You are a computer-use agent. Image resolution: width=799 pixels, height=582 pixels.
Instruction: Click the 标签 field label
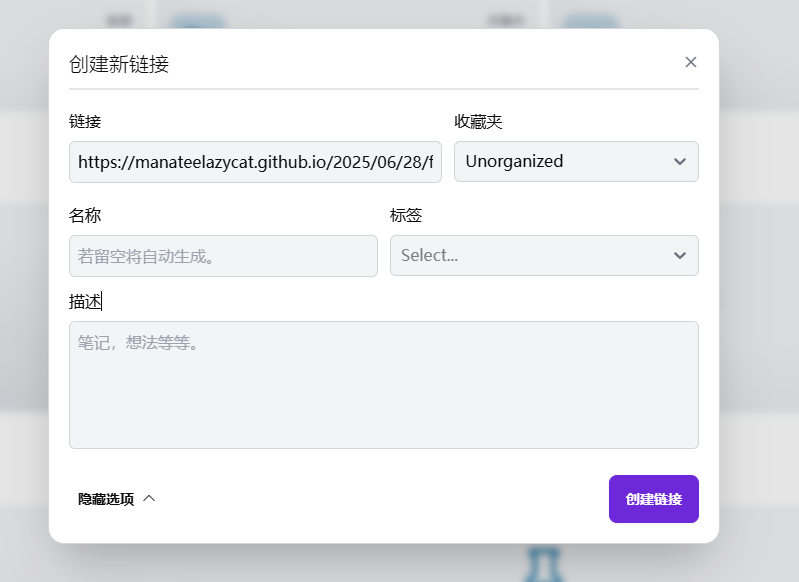point(406,215)
